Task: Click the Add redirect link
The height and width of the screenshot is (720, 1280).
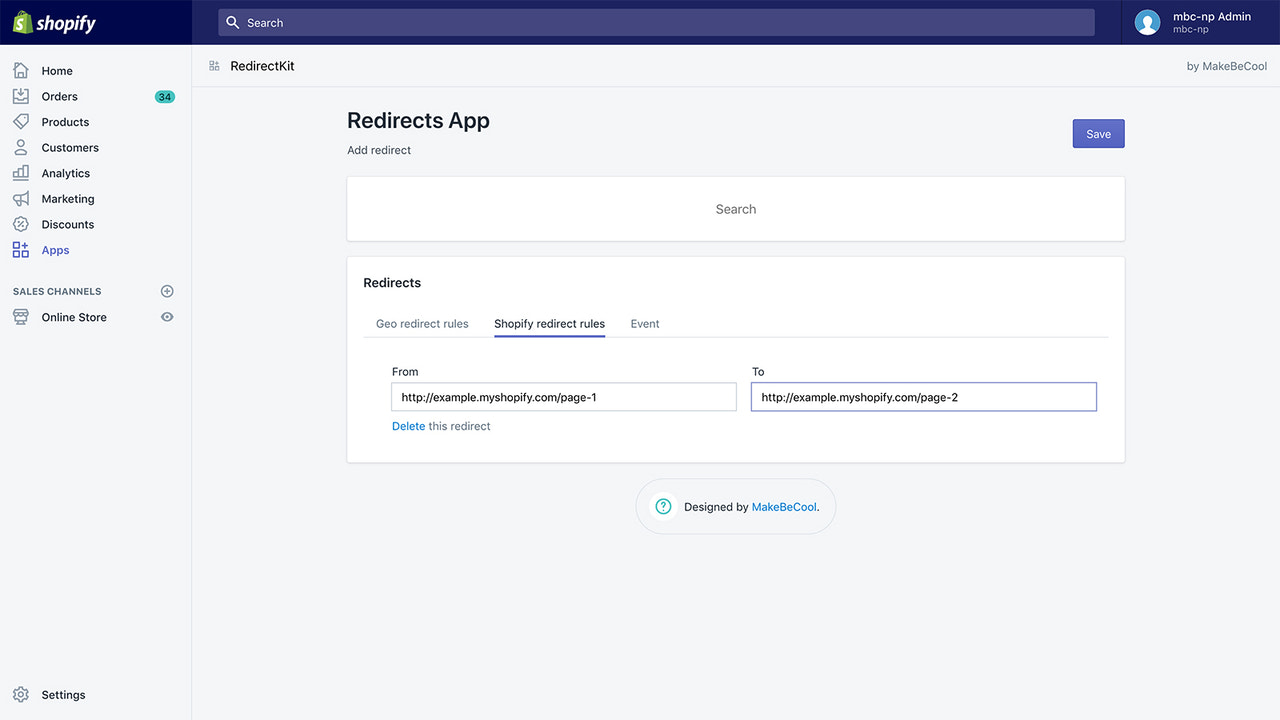Action: pyautogui.click(x=378, y=150)
